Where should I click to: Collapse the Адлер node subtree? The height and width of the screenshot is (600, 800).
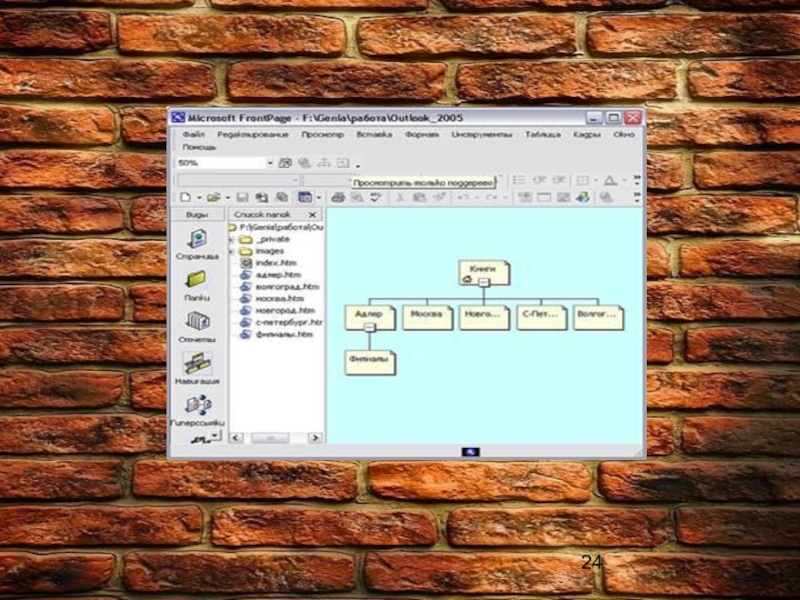point(370,327)
